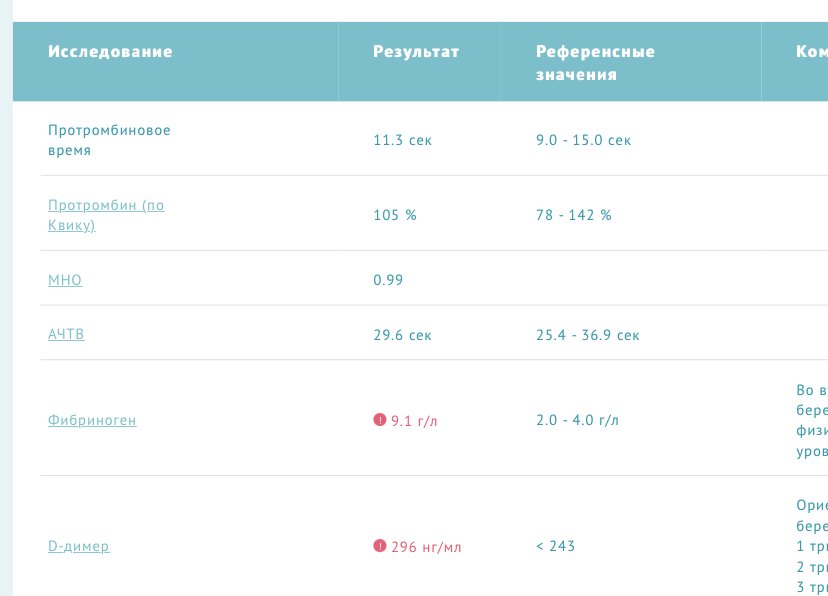Click the 0.99 МНО result value
This screenshot has width=828, height=596.
[x=388, y=280]
